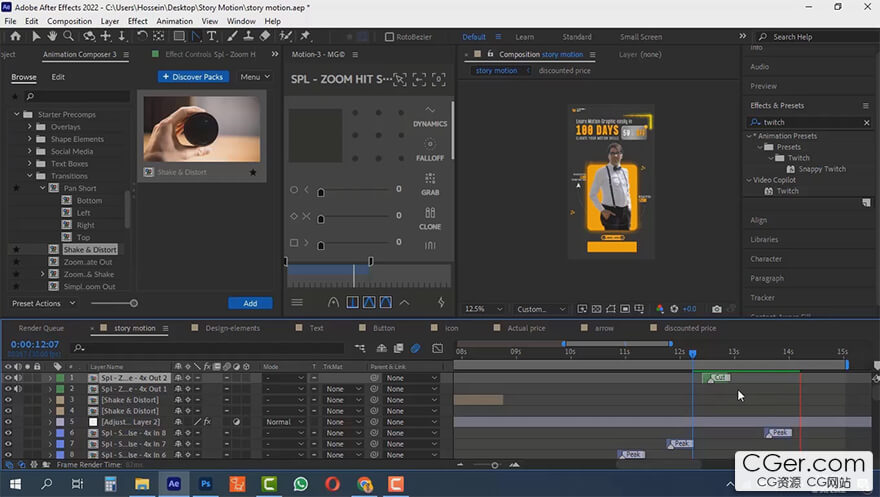Hide layer 5 Adjust Layer 2
The width and height of the screenshot is (880, 497).
tap(8, 422)
